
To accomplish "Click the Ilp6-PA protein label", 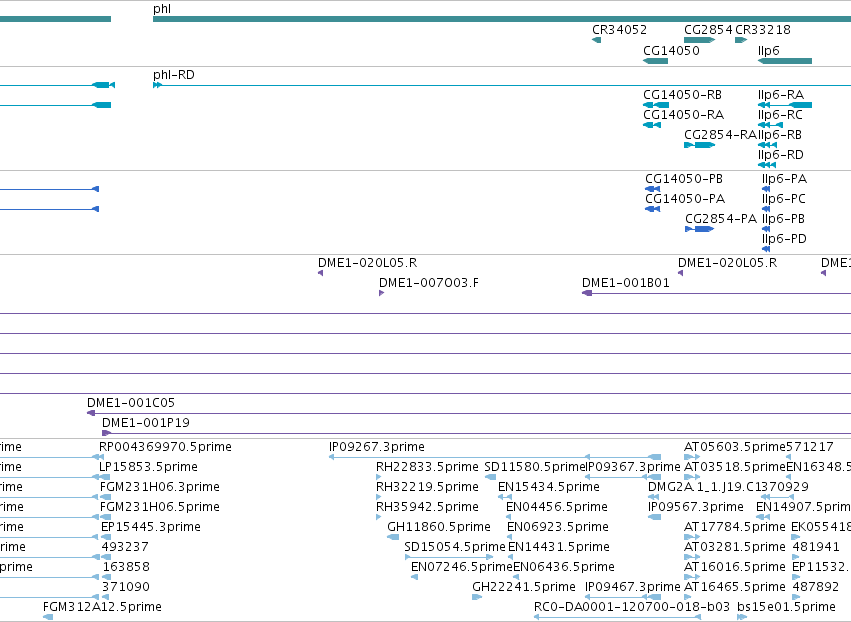I will coord(784,179).
